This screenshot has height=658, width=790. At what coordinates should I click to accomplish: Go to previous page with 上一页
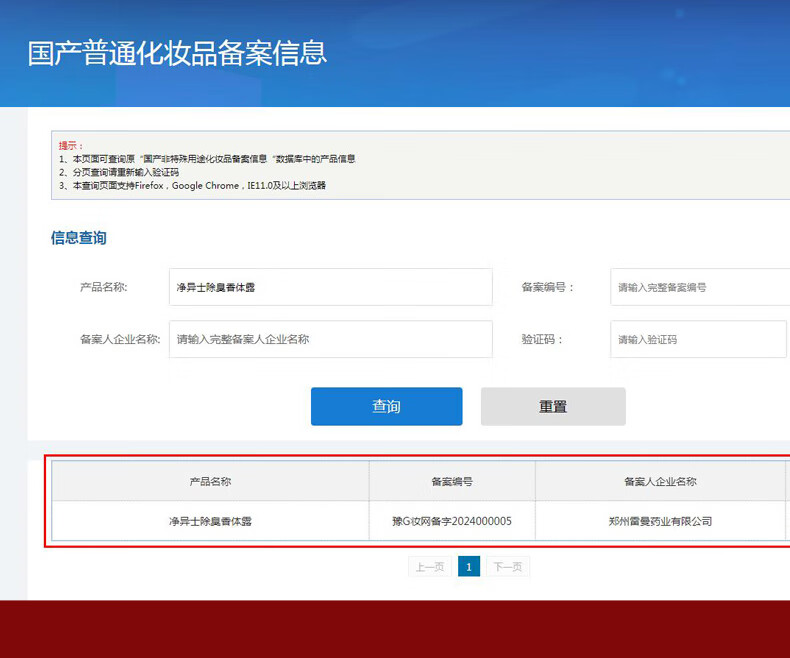pos(430,567)
